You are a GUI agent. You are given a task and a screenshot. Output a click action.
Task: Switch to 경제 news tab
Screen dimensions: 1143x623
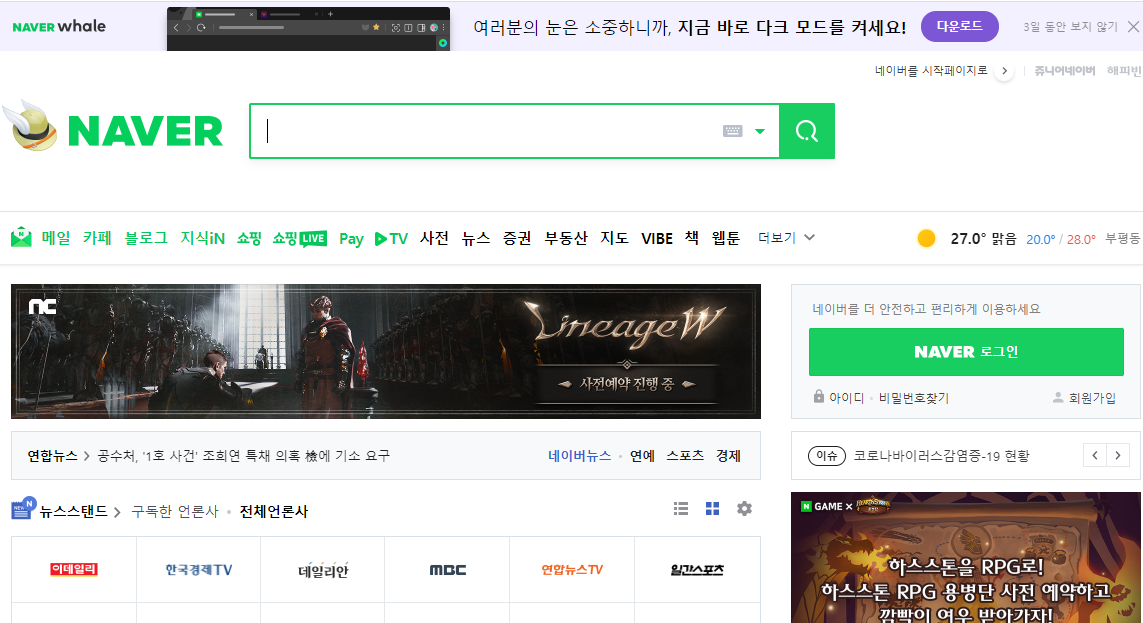coord(728,455)
